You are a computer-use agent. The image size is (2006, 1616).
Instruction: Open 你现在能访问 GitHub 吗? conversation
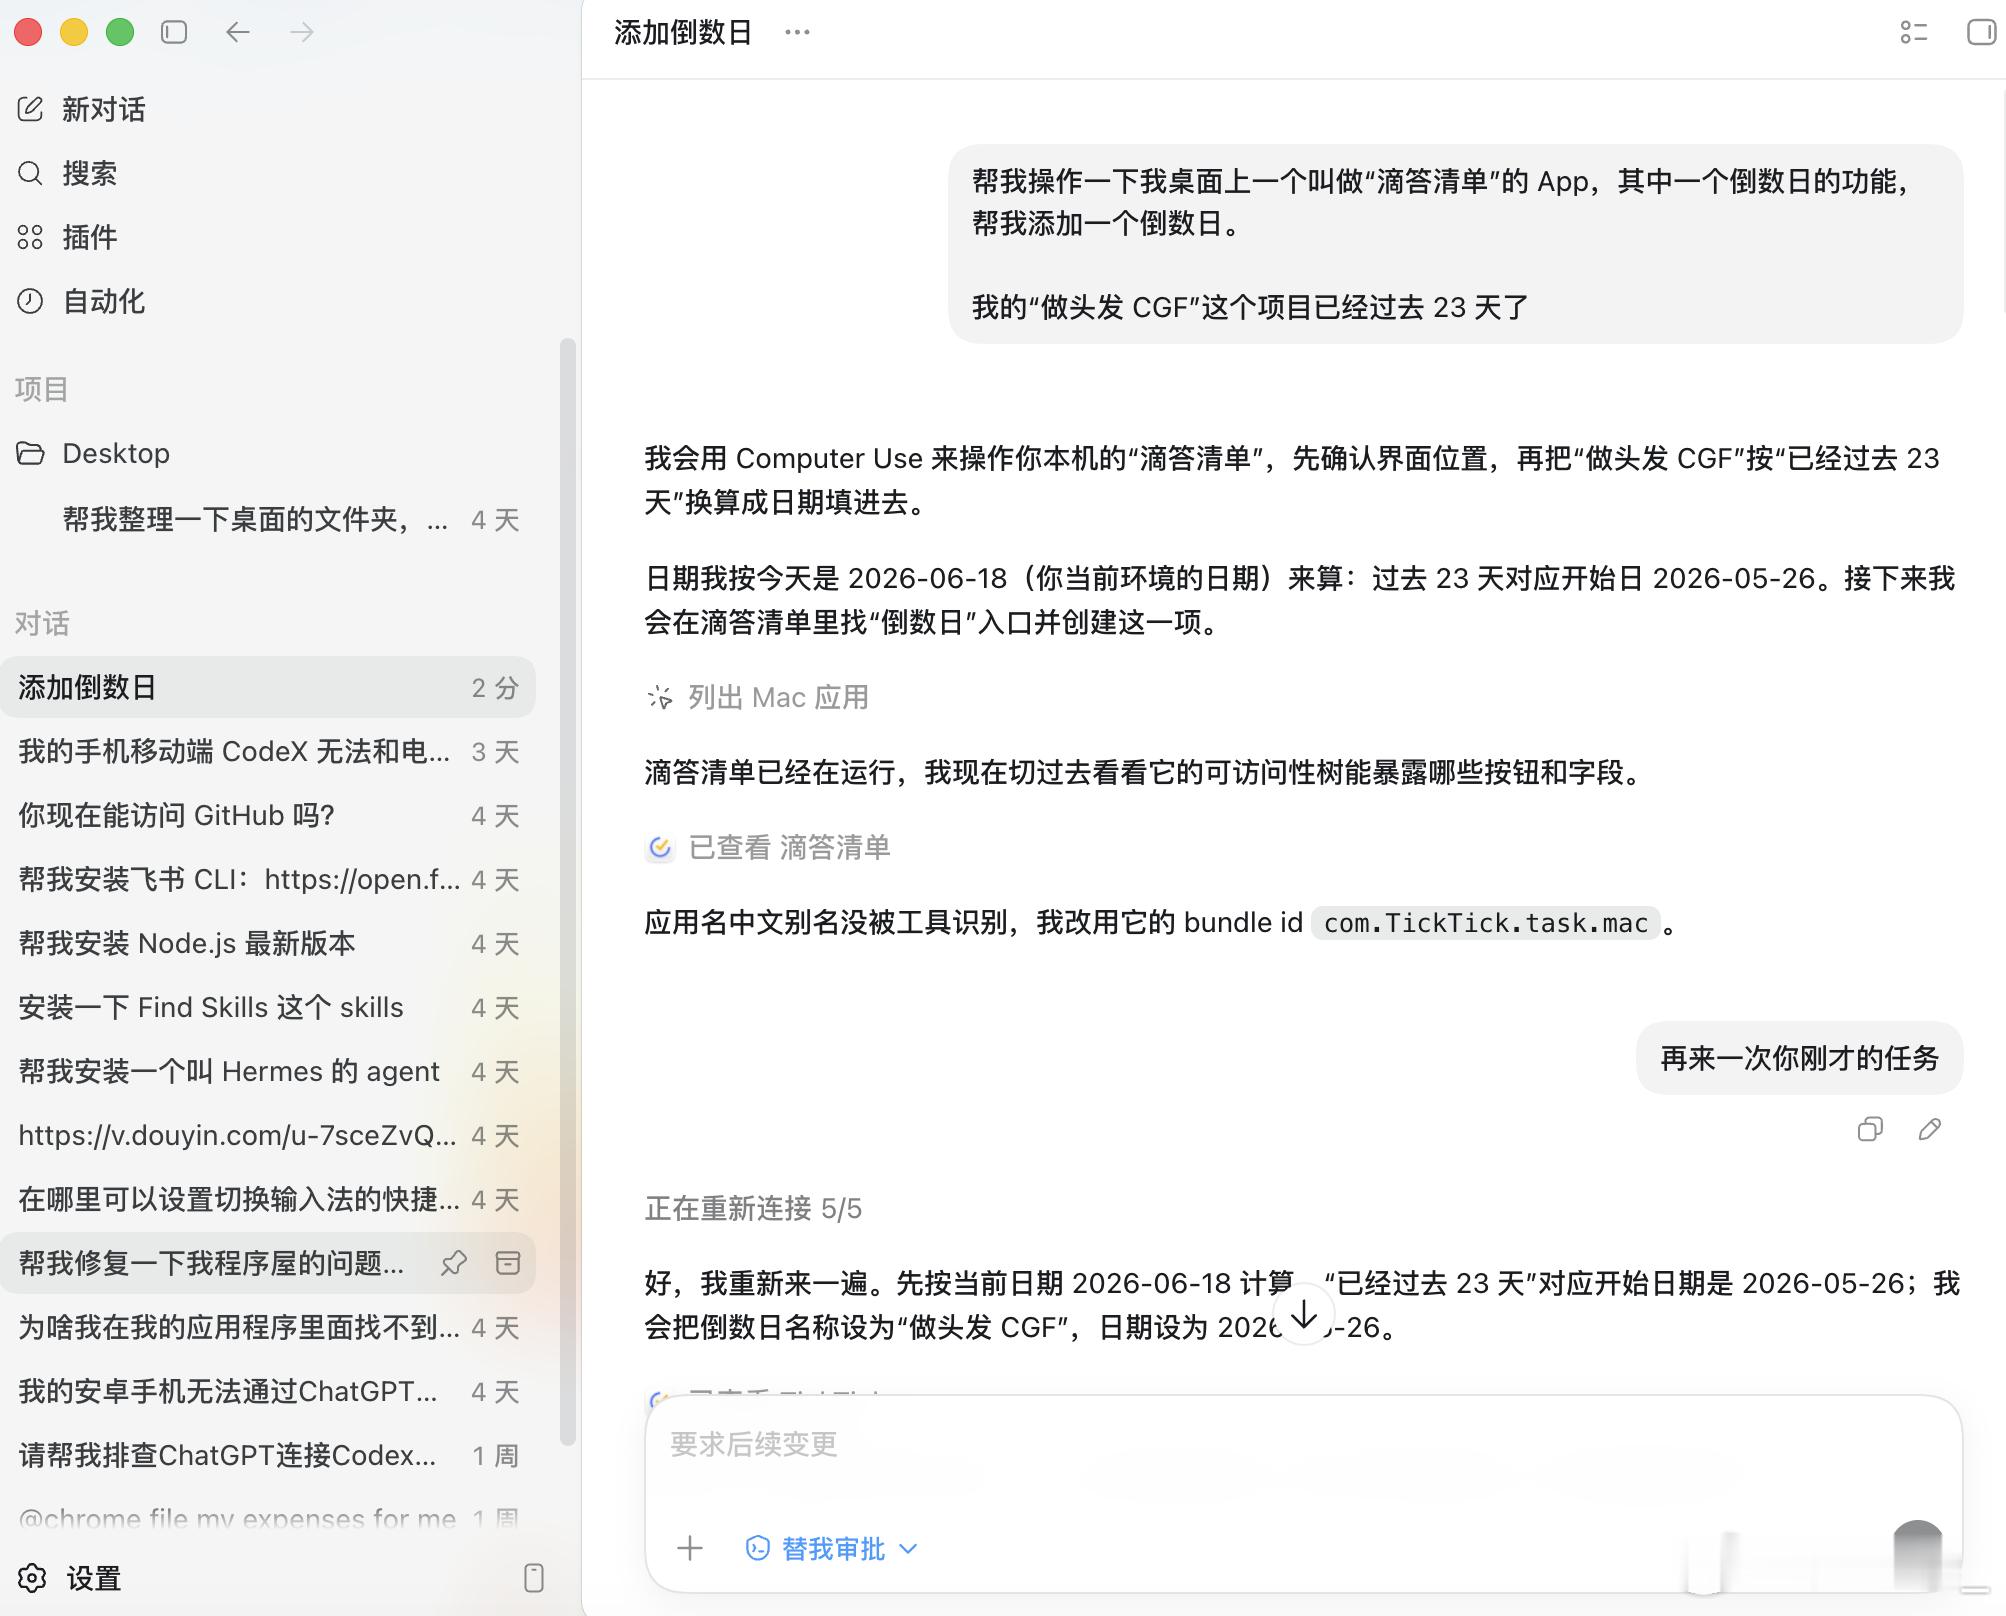click(268, 815)
